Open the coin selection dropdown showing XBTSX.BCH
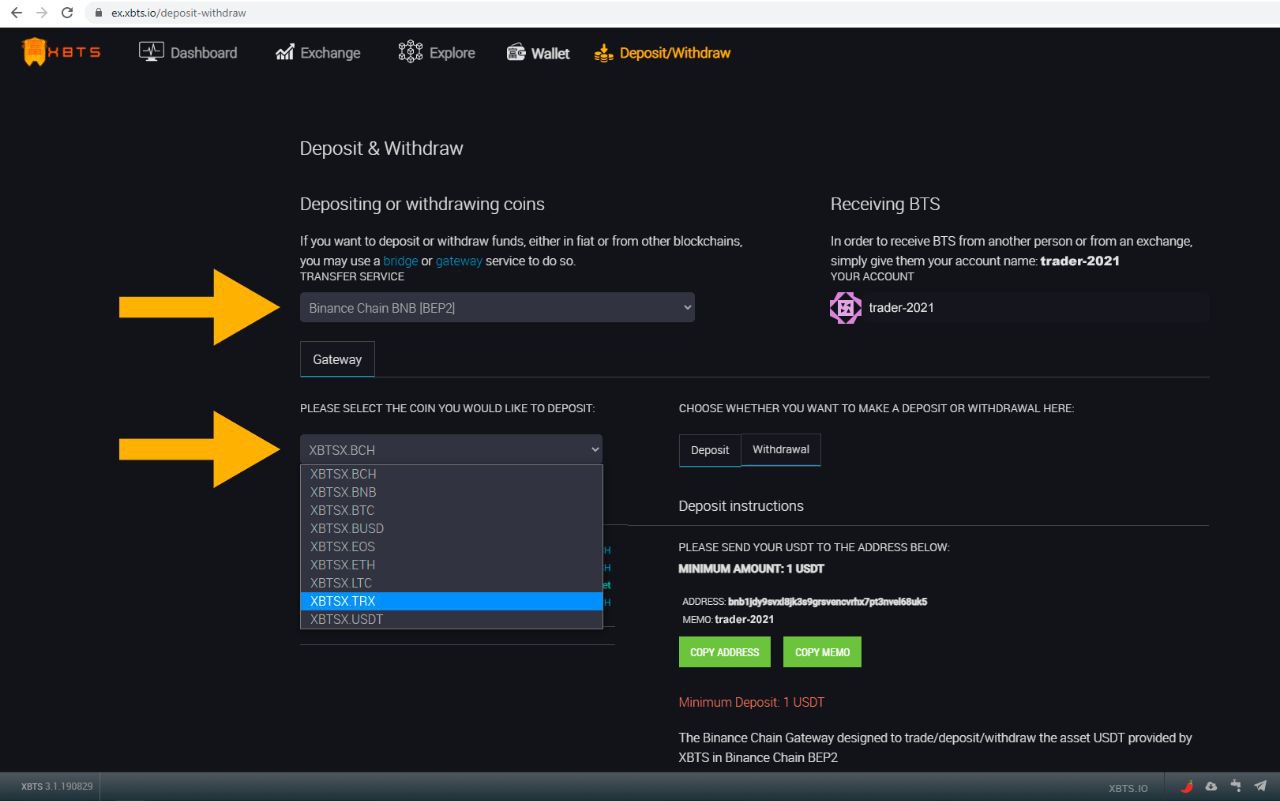Screen dimensions: 1280x801 451,450
